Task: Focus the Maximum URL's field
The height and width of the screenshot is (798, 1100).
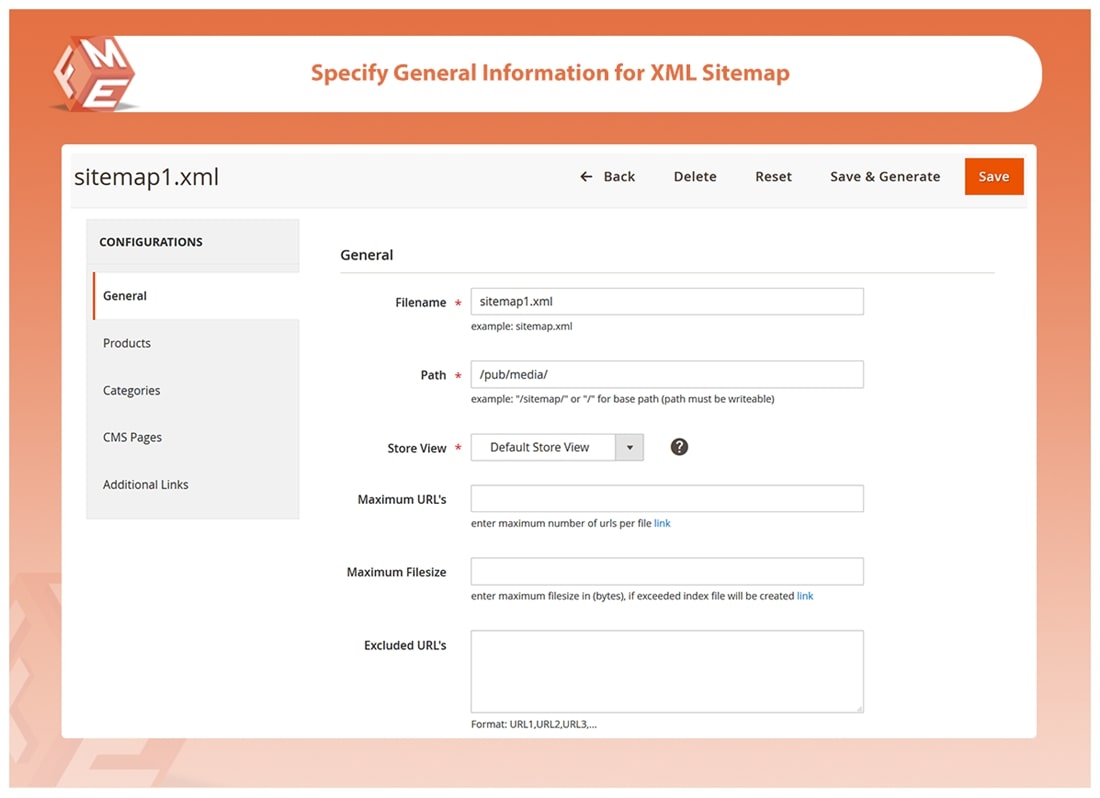Action: (667, 499)
